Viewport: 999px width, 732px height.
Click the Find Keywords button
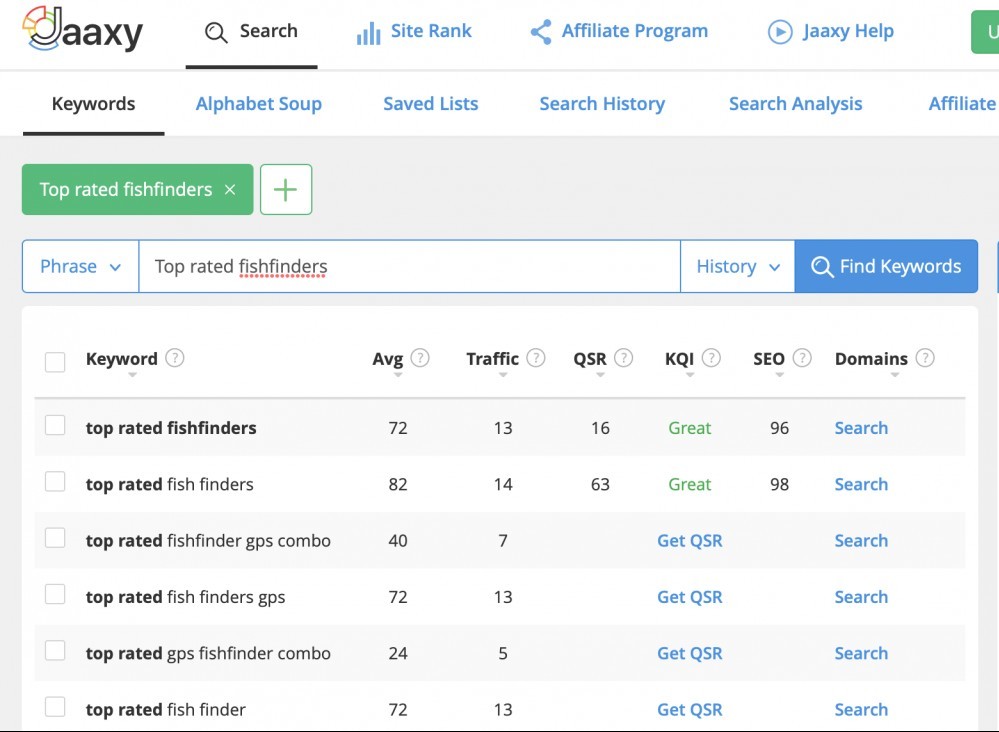pyautogui.click(x=886, y=266)
